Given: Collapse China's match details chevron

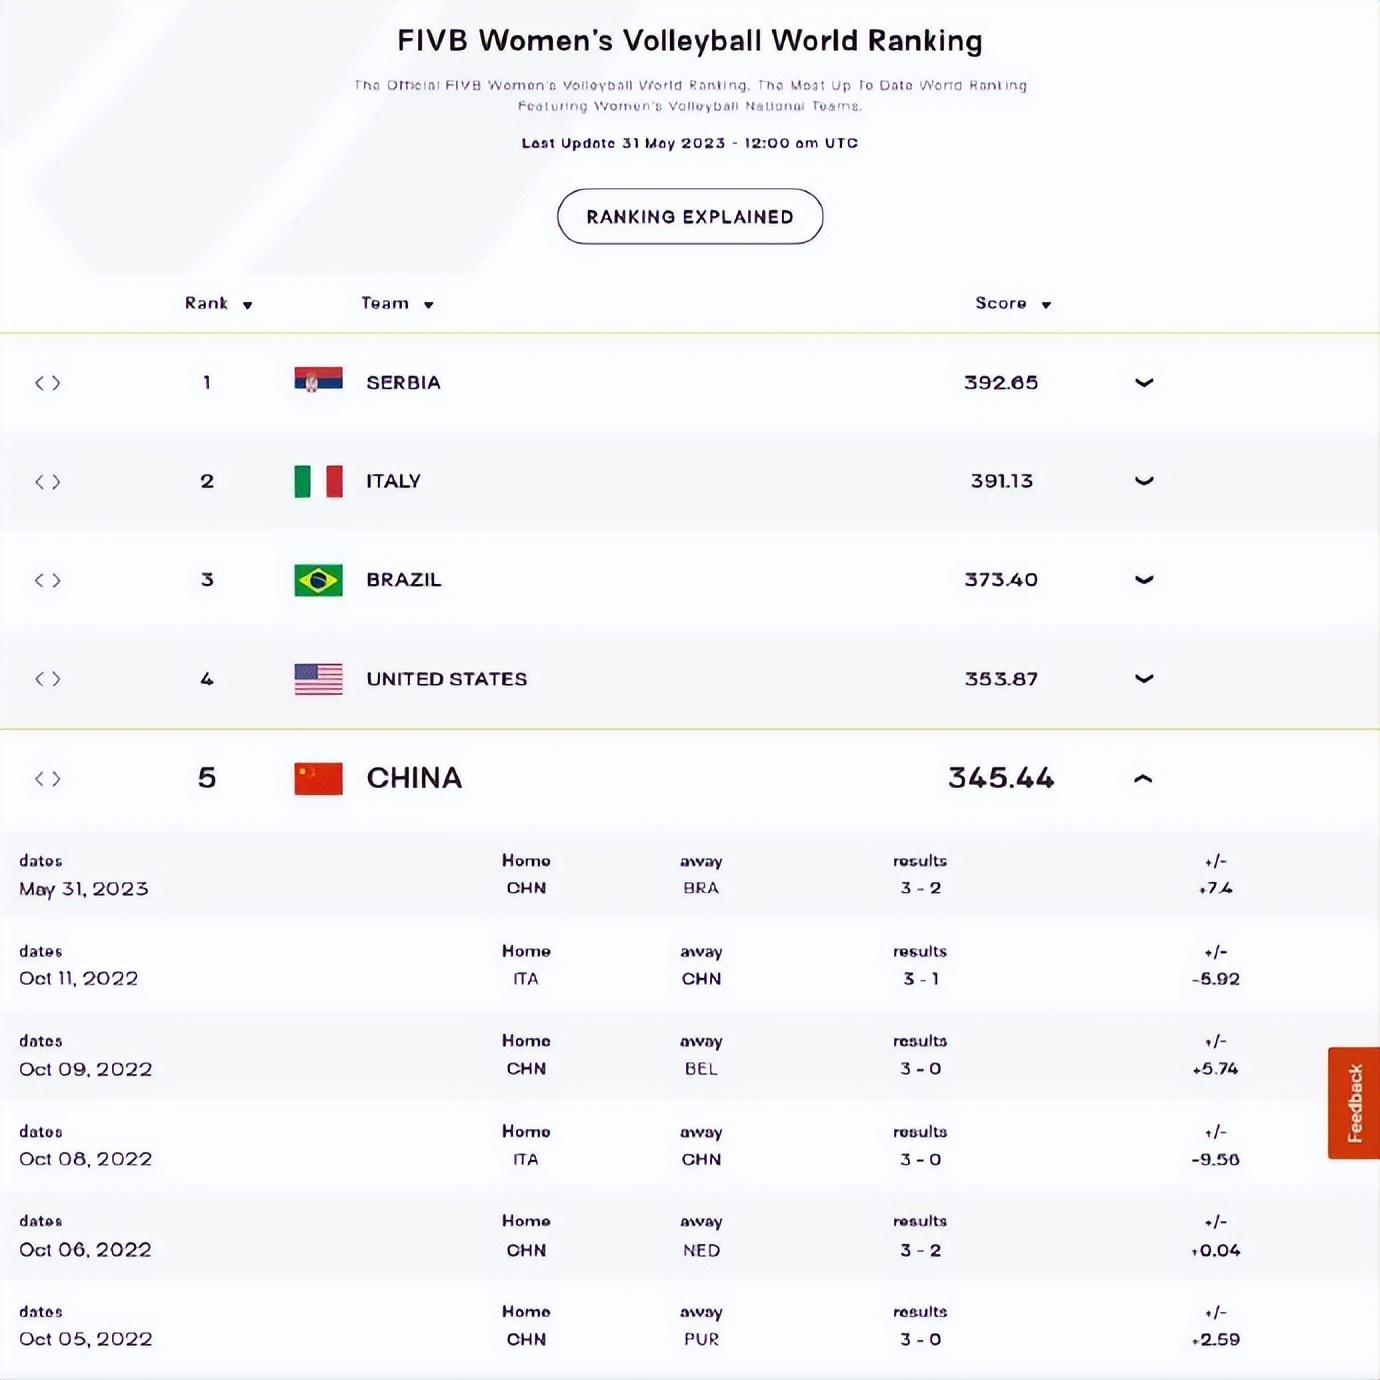Looking at the screenshot, I should coord(1143,779).
